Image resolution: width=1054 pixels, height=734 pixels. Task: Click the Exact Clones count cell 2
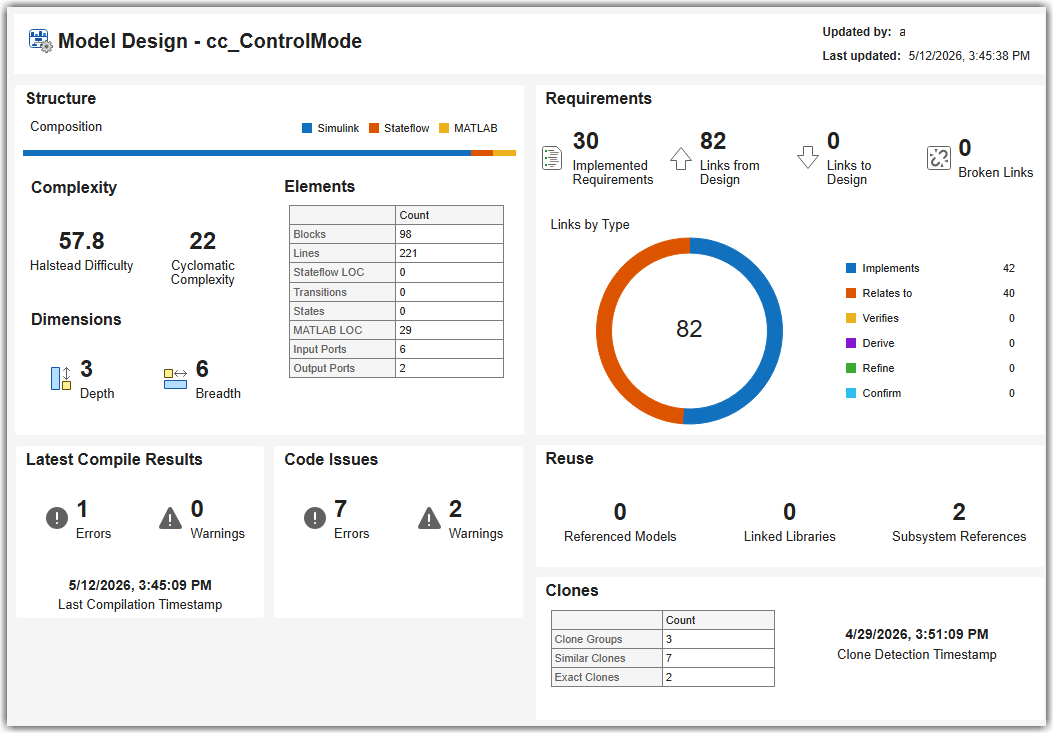tap(718, 677)
